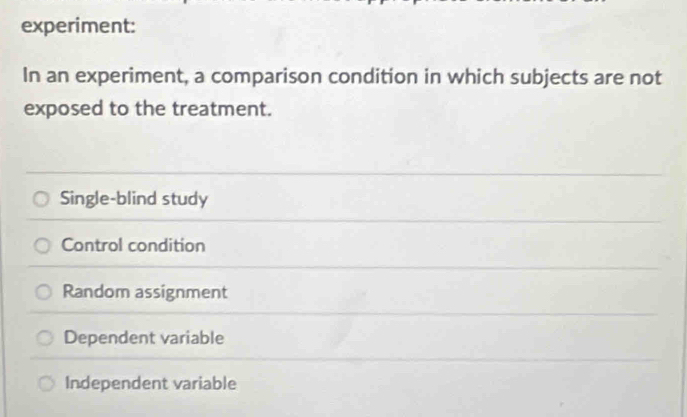Click the 'Independent variable' answer label
This screenshot has width=687, height=417.
pyautogui.click(x=151, y=383)
